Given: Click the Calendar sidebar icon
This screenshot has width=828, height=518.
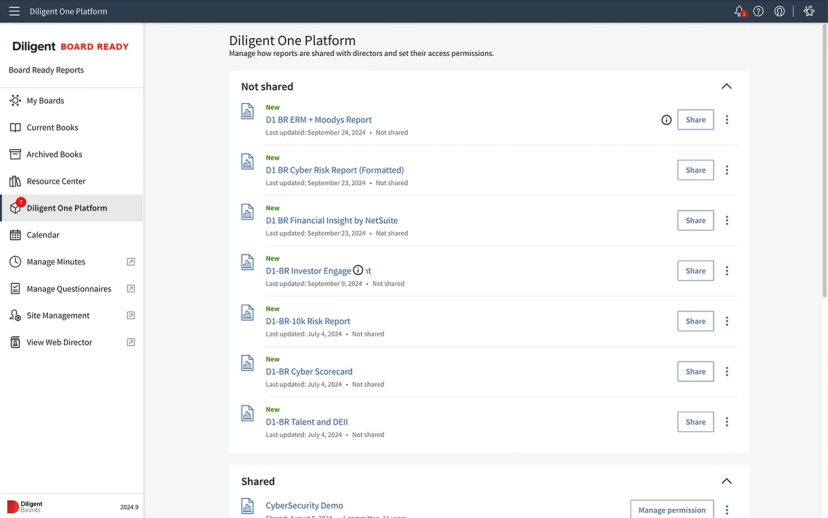Looking at the screenshot, I should point(15,235).
